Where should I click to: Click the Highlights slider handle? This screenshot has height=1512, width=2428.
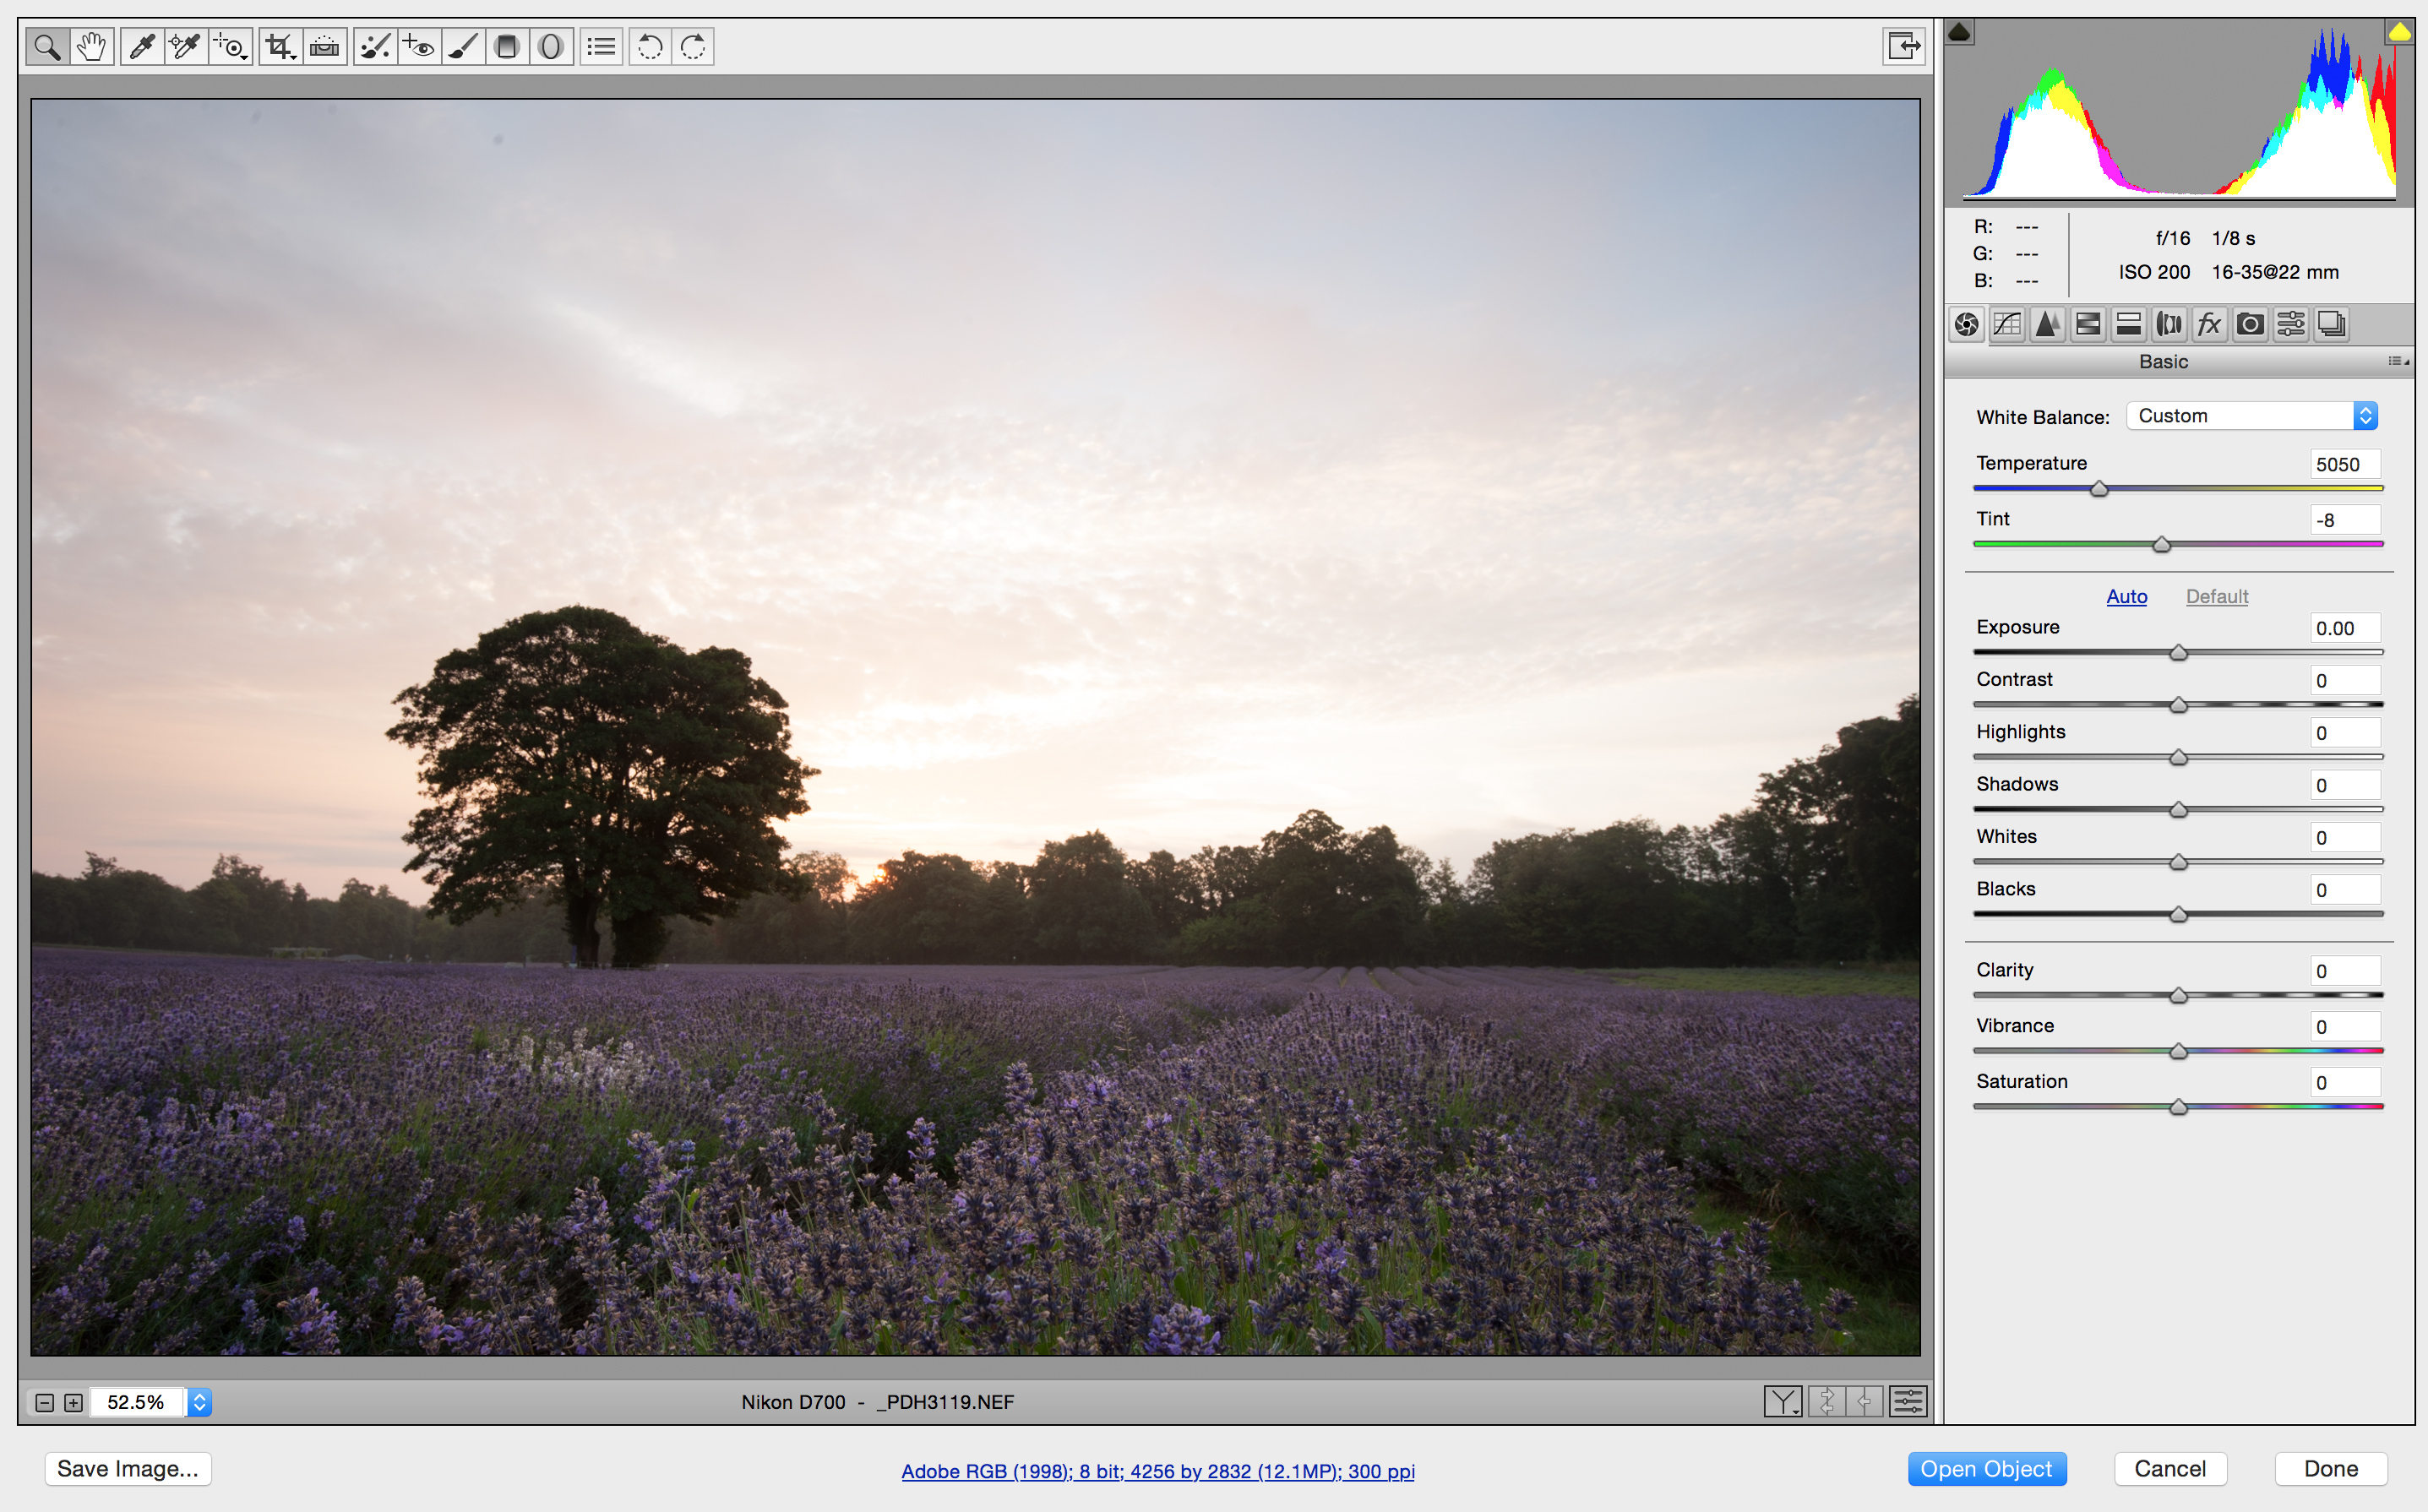pos(2179,757)
